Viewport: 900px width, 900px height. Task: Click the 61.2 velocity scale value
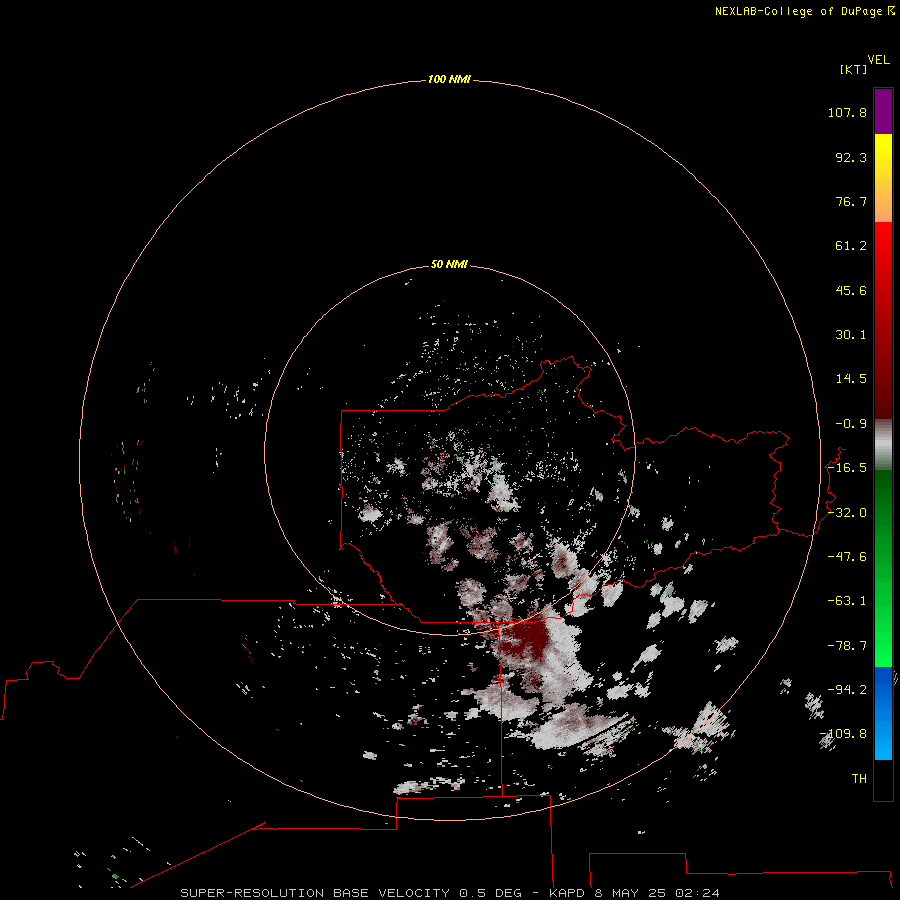(851, 246)
